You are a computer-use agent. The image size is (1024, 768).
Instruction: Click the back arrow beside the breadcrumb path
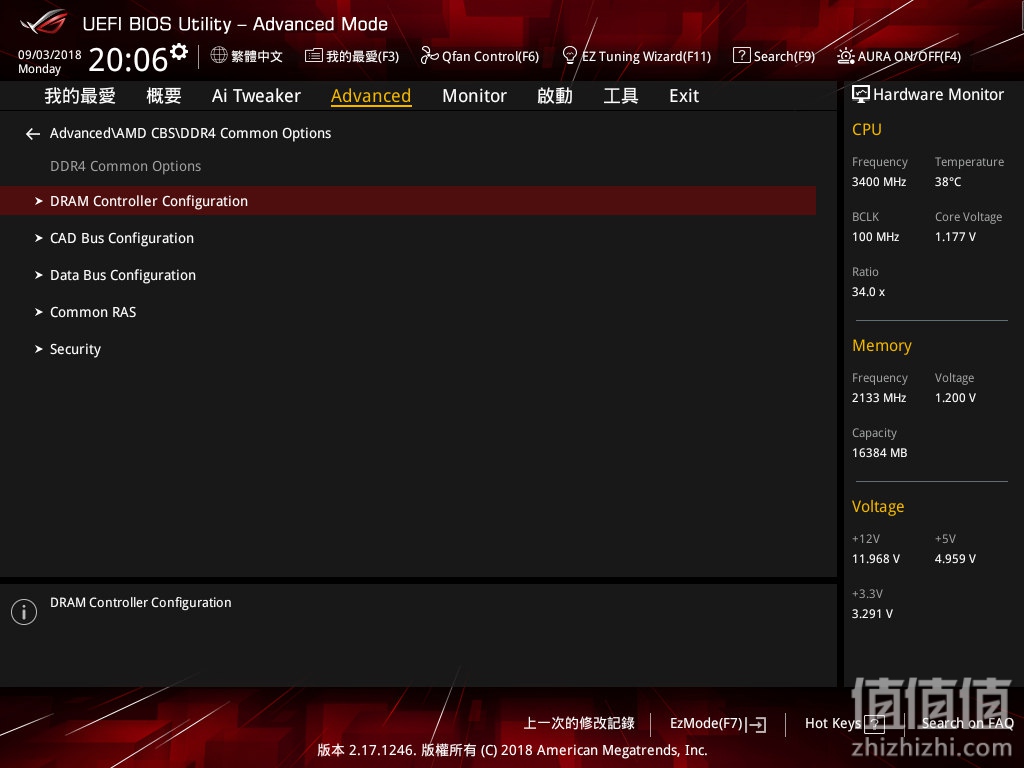pos(33,134)
